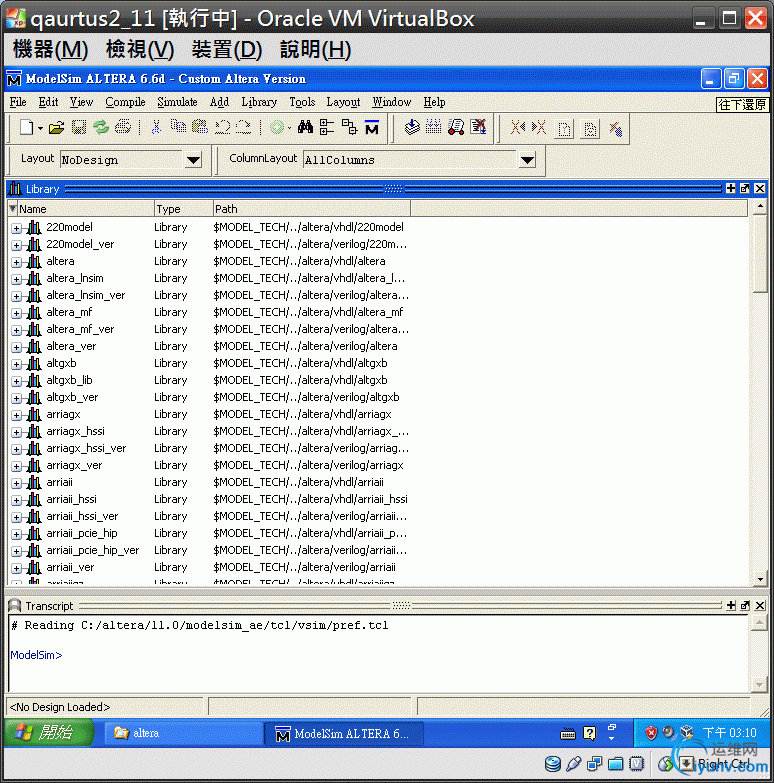Click the New file toolbar icon
Image resolution: width=774 pixels, height=783 pixels.
(26, 128)
